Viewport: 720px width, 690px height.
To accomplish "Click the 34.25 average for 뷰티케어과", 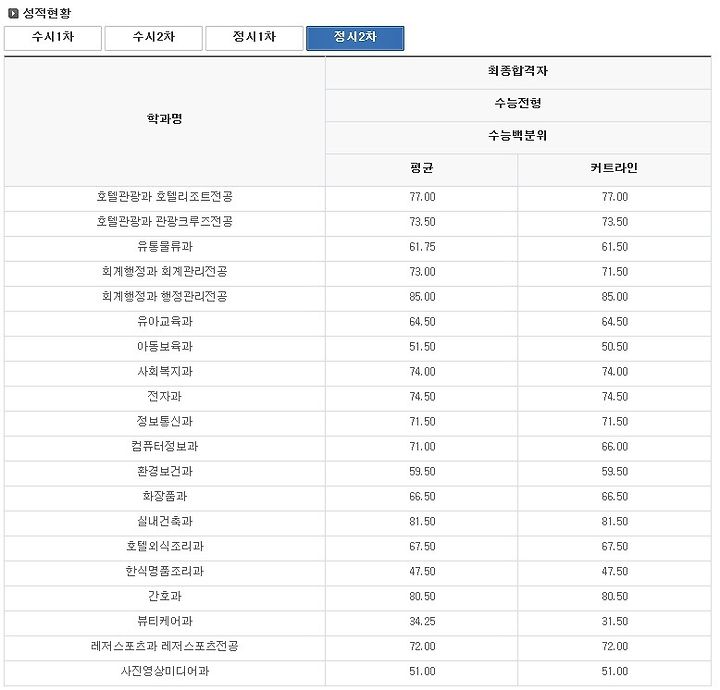I will click(x=422, y=622).
